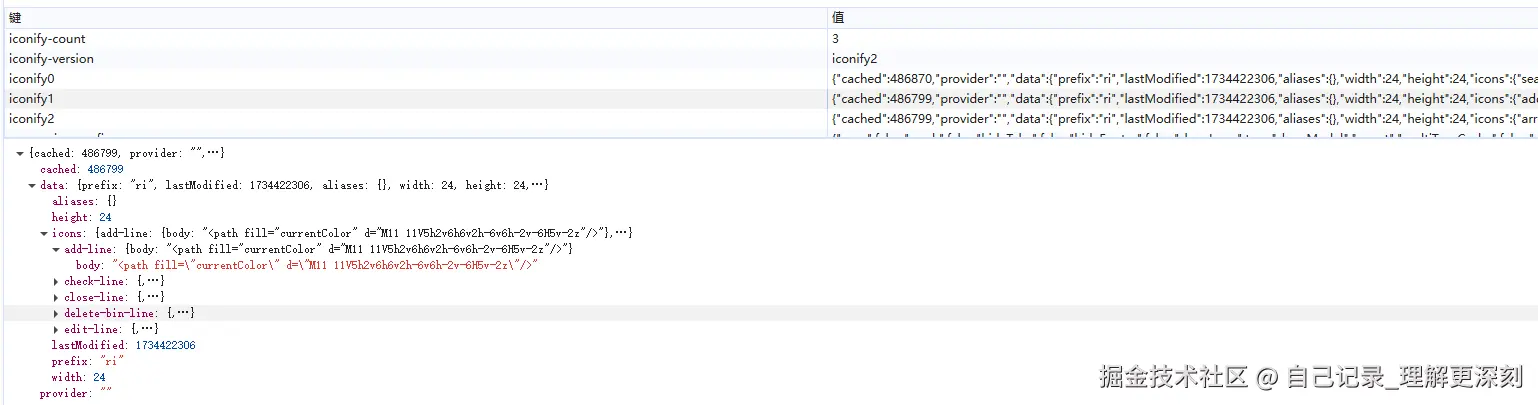Image resolution: width=1538 pixels, height=405 pixels.
Task: Click the 键 column header
Action: click(15, 18)
